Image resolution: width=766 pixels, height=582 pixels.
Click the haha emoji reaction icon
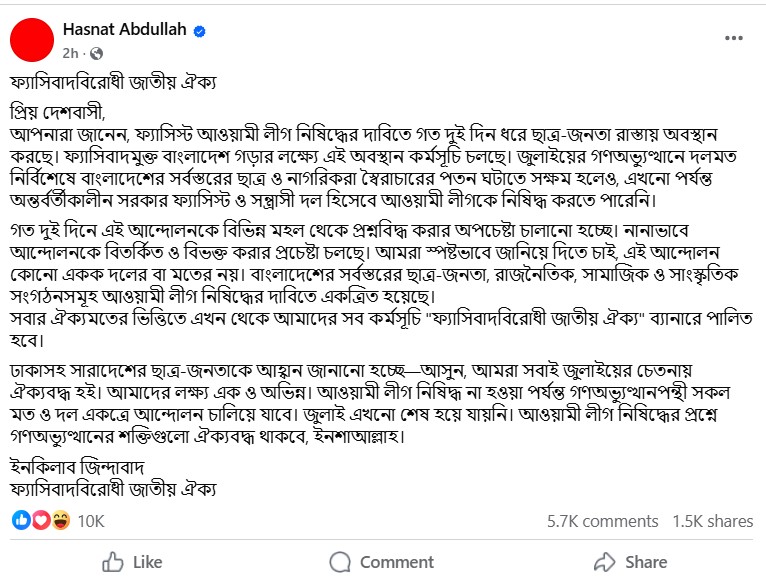[60, 520]
